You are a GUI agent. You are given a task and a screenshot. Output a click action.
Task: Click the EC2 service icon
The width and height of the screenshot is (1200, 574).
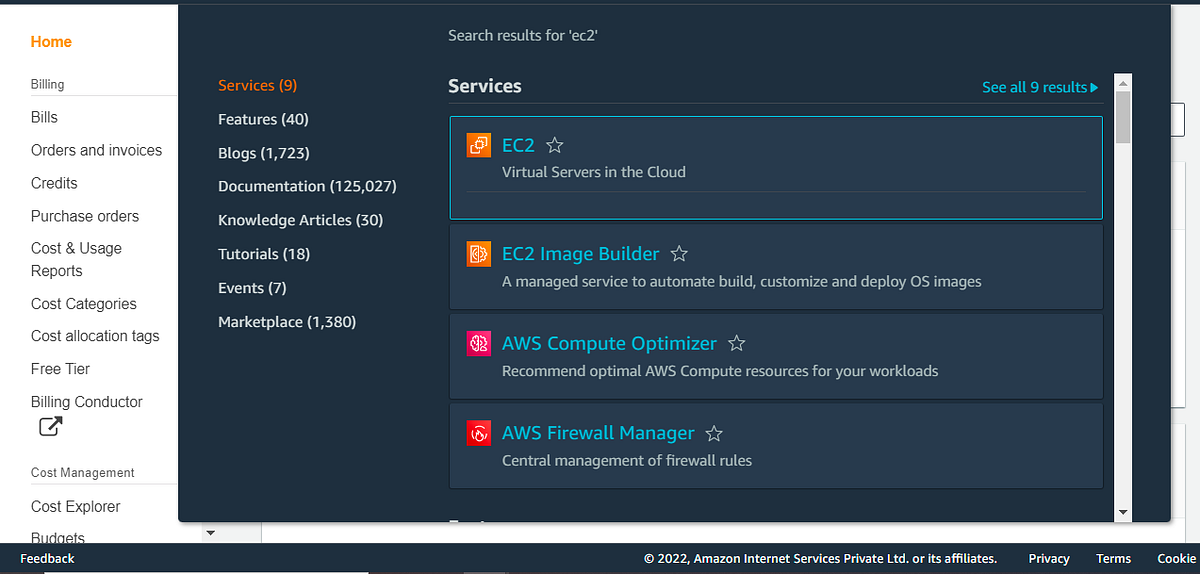(479, 145)
